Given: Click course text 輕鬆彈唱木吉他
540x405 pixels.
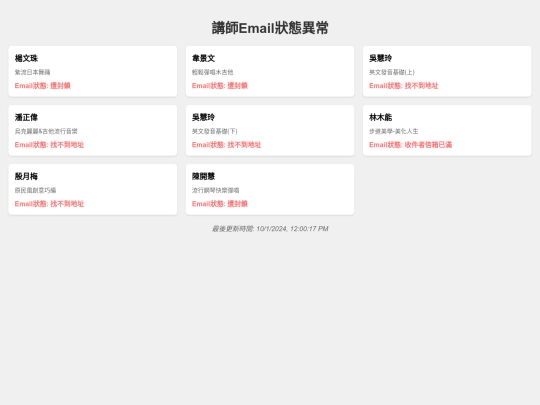Looking at the screenshot, I should pos(212,72).
